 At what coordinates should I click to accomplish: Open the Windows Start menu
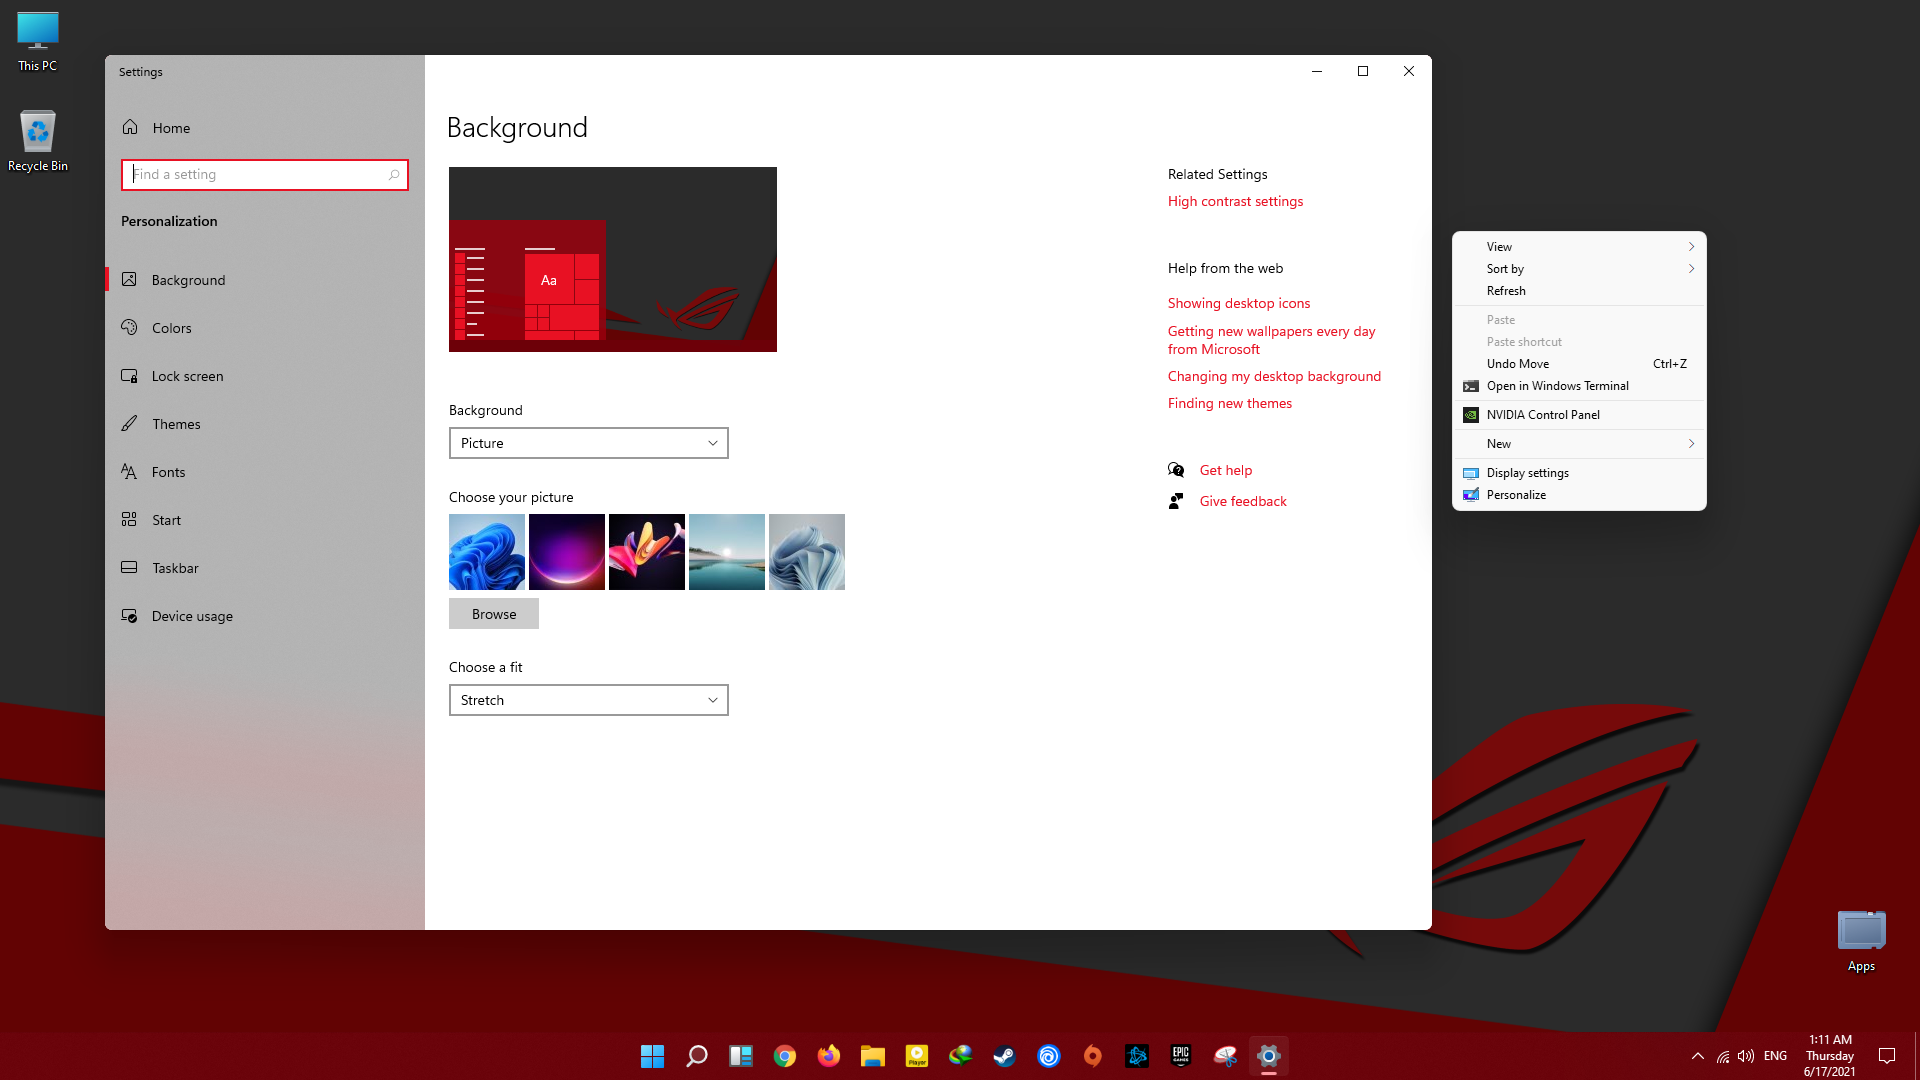(x=653, y=1056)
